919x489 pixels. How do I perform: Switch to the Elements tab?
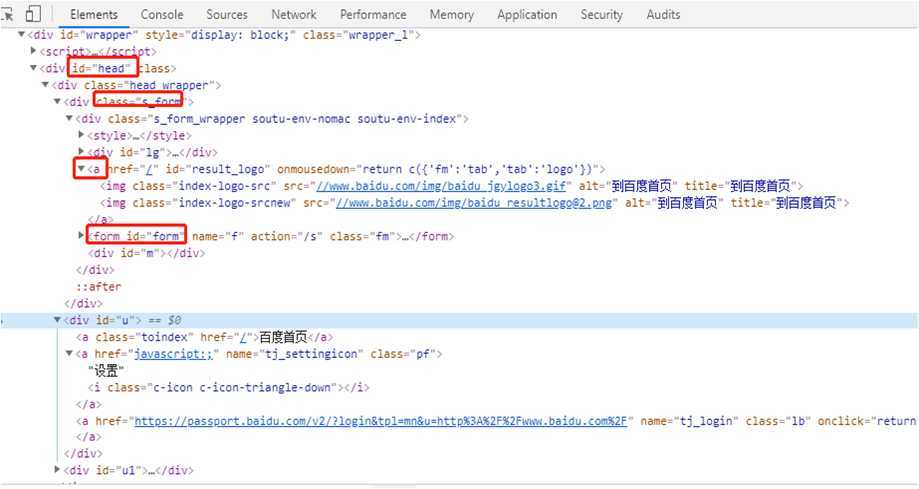click(x=94, y=15)
